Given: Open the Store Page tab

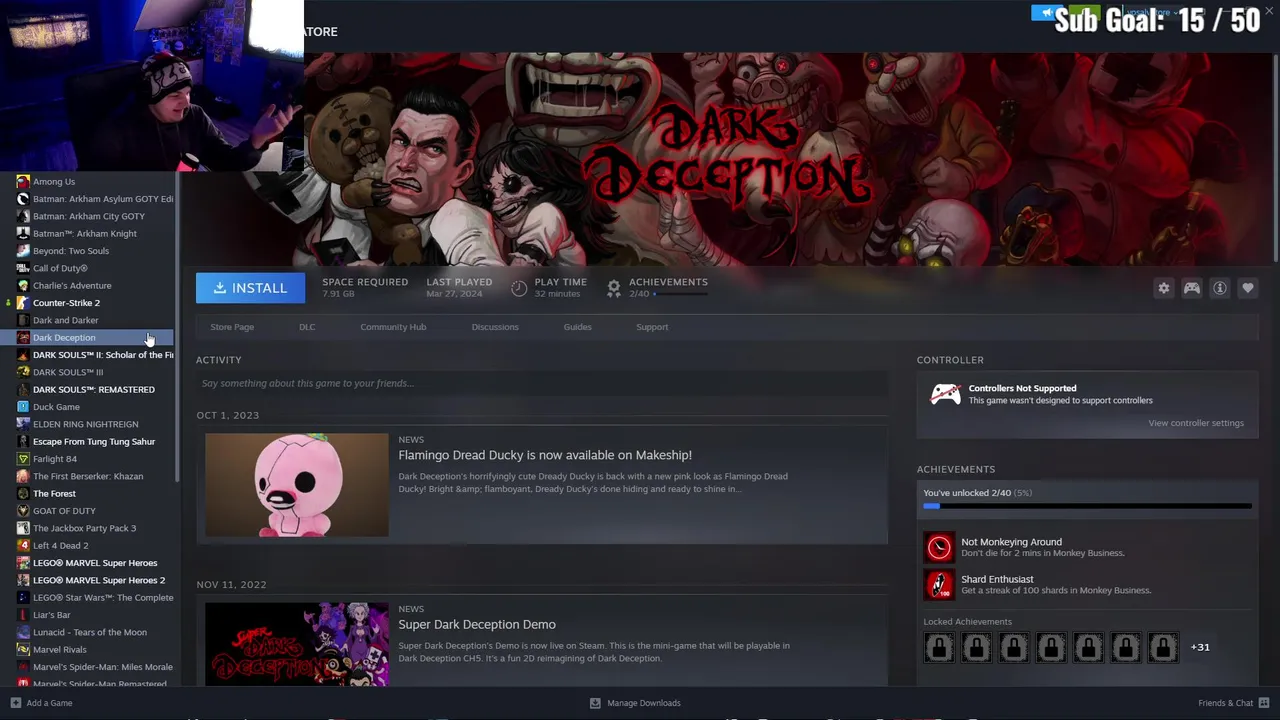Looking at the screenshot, I should click(232, 327).
